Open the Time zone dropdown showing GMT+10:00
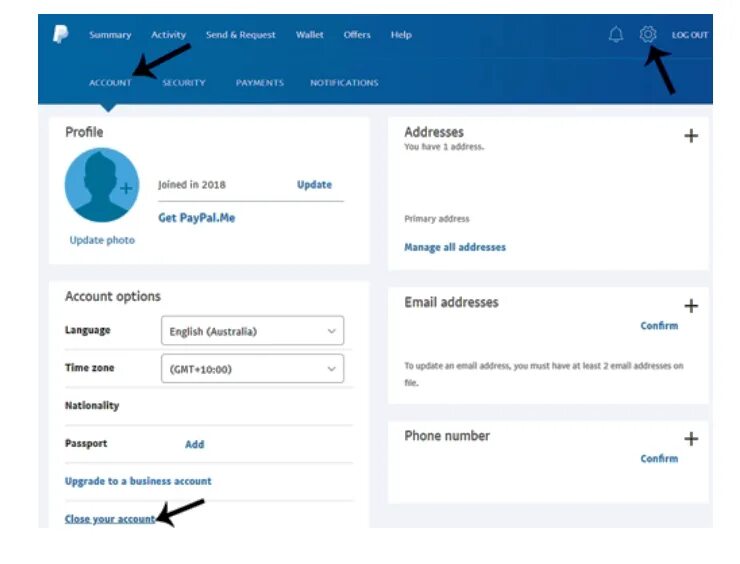 coord(252,368)
